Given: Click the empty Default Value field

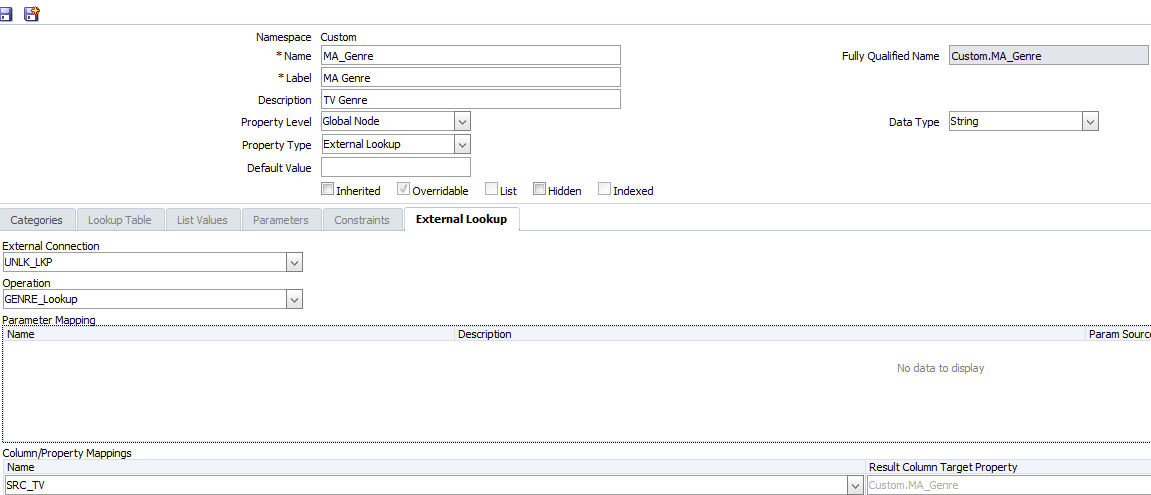Looking at the screenshot, I should click(x=395, y=168).
